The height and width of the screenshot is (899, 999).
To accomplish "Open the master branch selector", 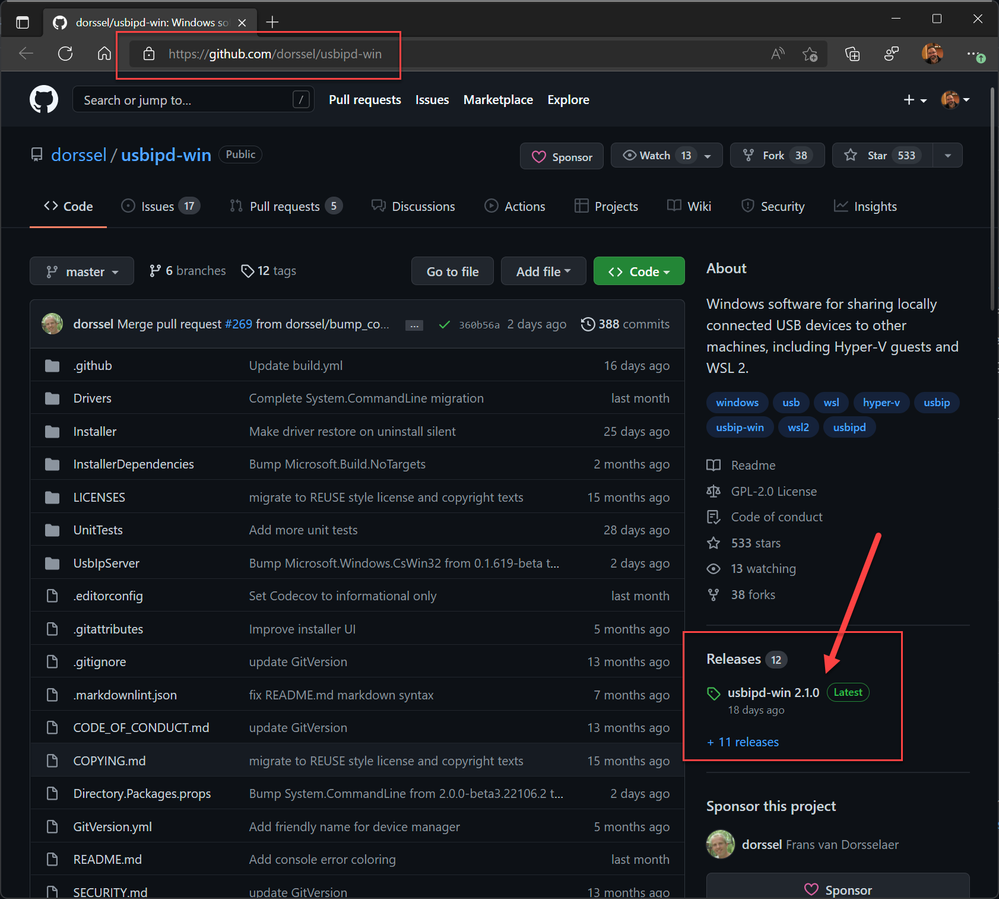I will (82, 271).
